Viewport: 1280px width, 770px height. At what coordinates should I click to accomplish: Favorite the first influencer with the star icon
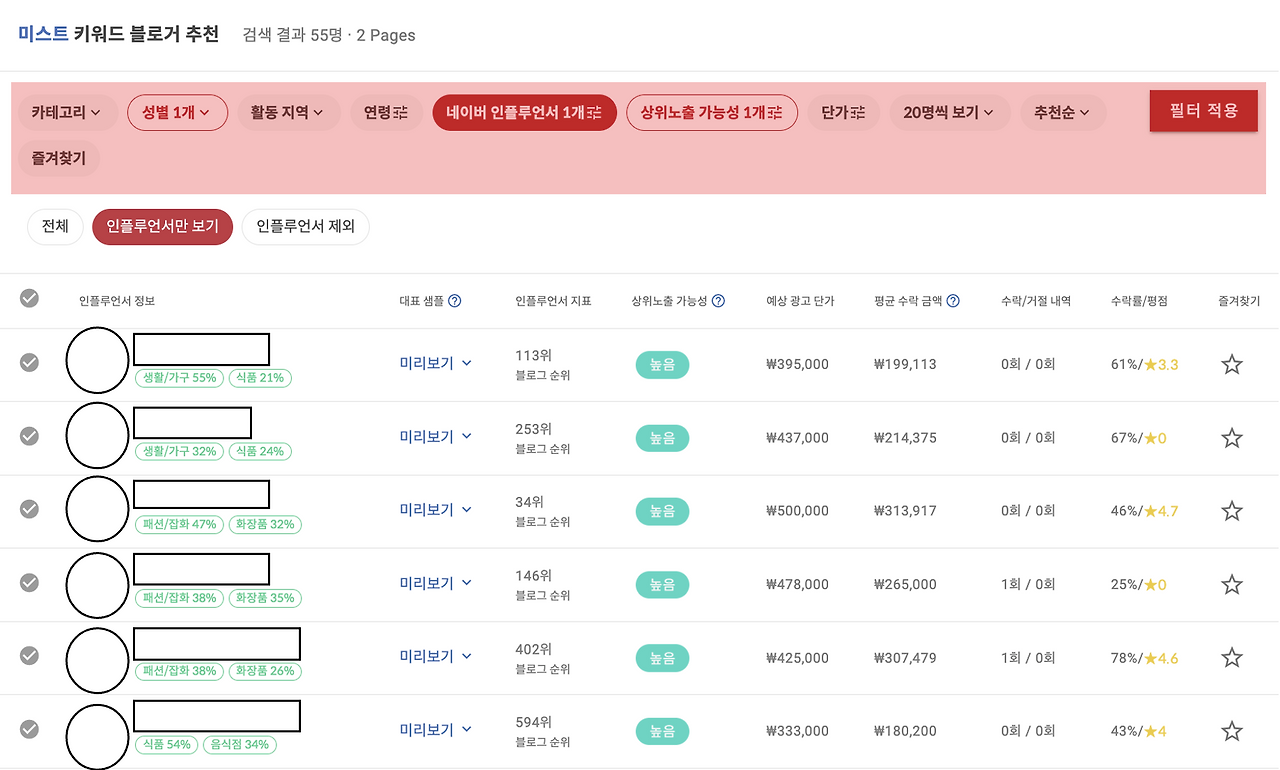1231,364
